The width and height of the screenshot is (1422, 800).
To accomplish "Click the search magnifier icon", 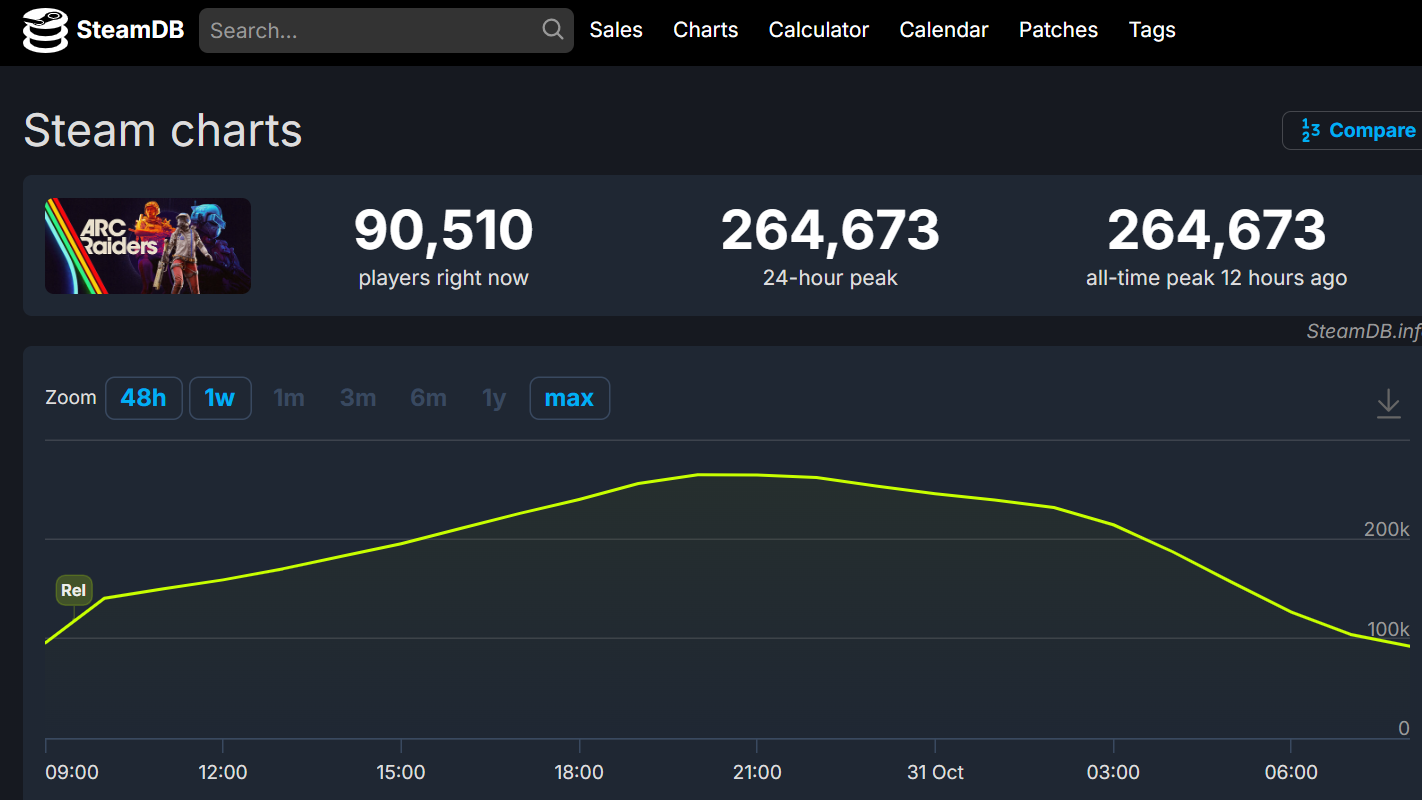I will (553, 30).
